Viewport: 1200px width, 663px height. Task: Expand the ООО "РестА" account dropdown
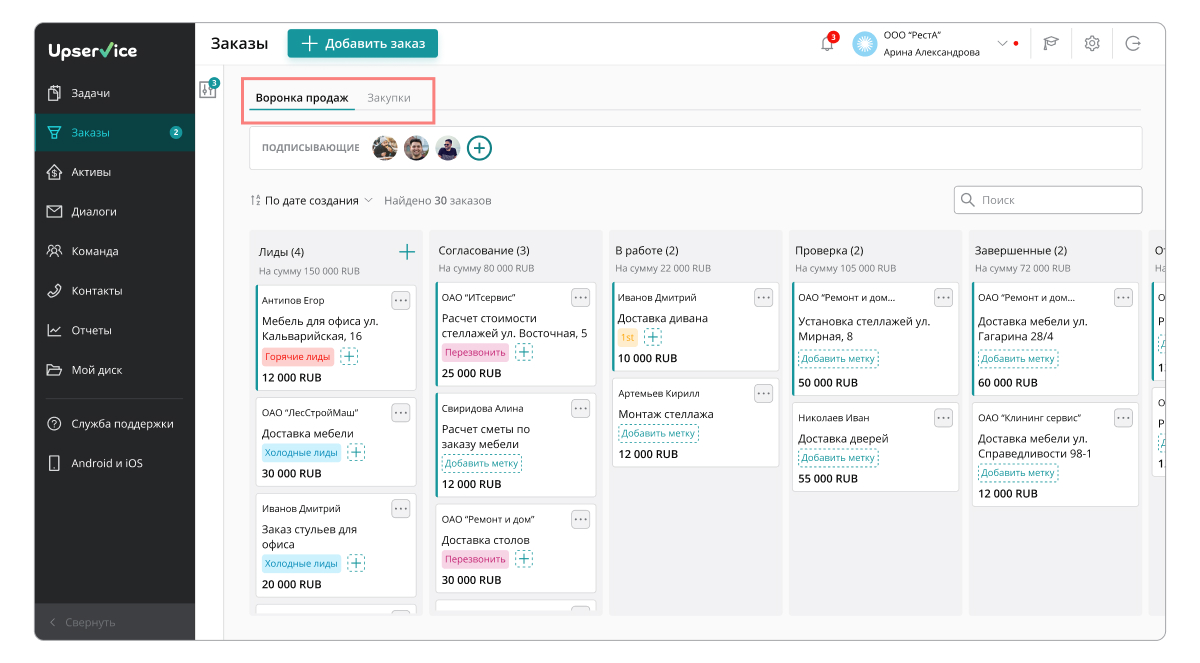pyautogui.click(x=1002, y=44)
